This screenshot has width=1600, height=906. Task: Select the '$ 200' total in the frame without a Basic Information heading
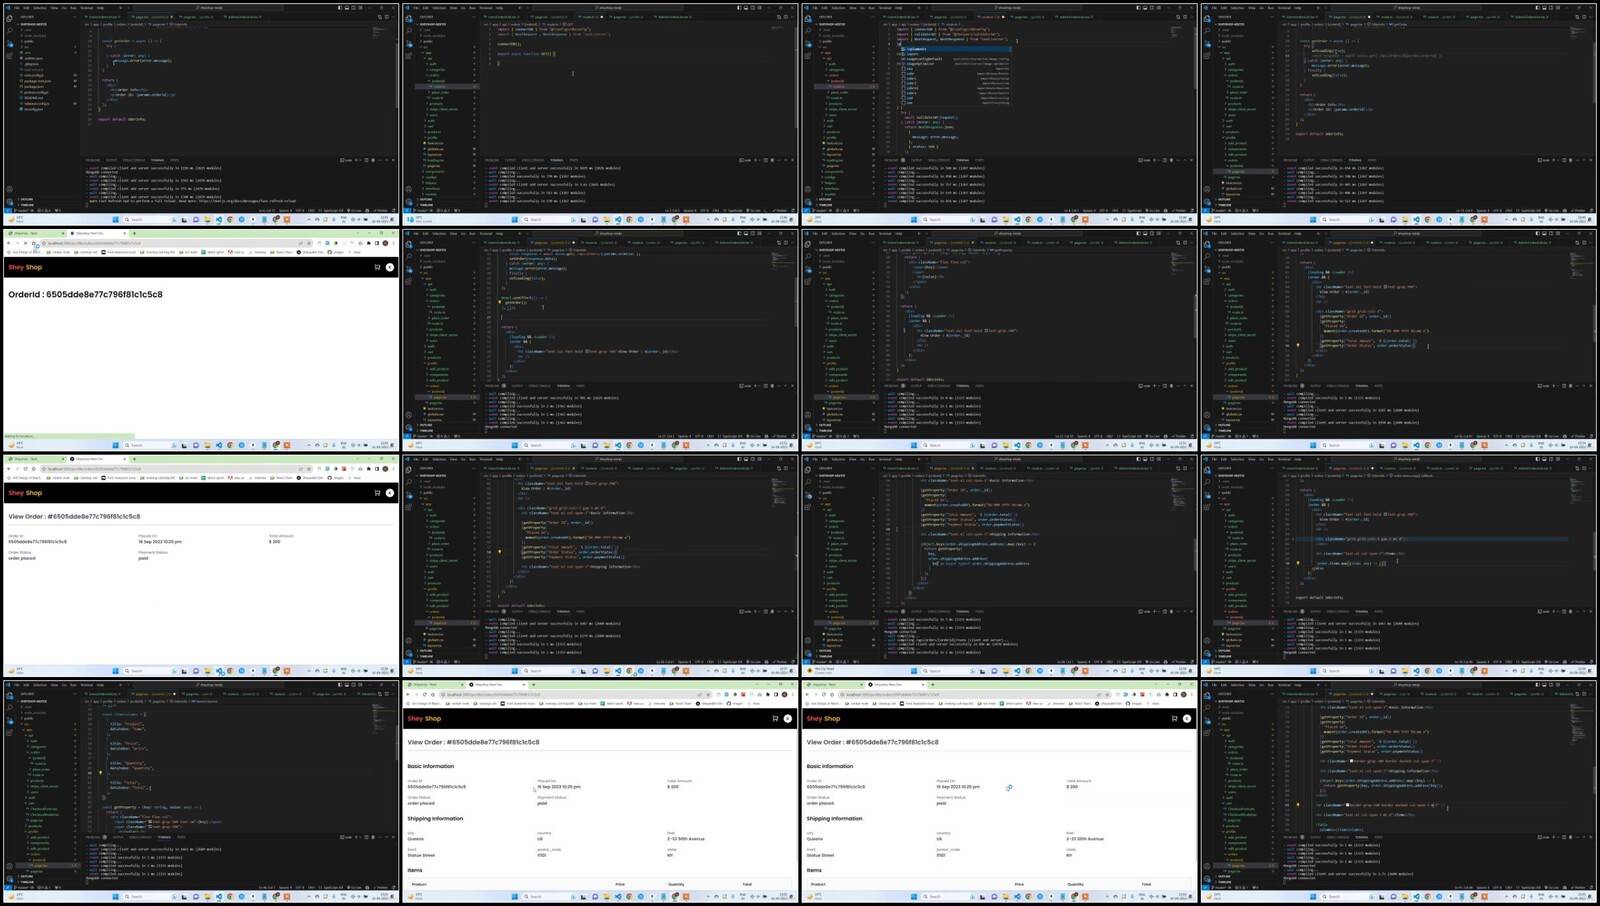click(275, 542)
